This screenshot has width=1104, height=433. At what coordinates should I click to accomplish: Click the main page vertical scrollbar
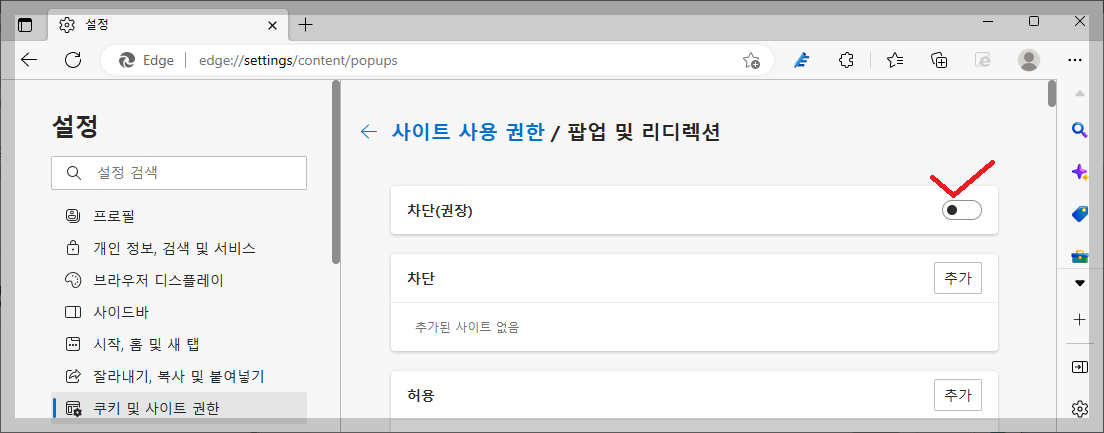pos(1052,94)
